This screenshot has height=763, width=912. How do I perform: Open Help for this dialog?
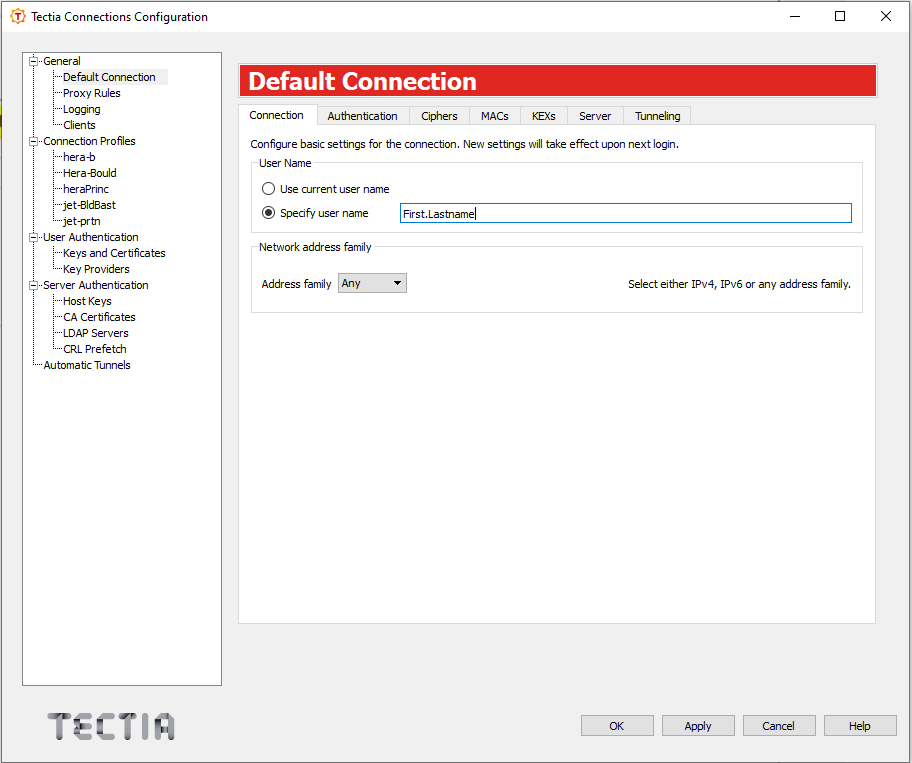tap(860, 726)
